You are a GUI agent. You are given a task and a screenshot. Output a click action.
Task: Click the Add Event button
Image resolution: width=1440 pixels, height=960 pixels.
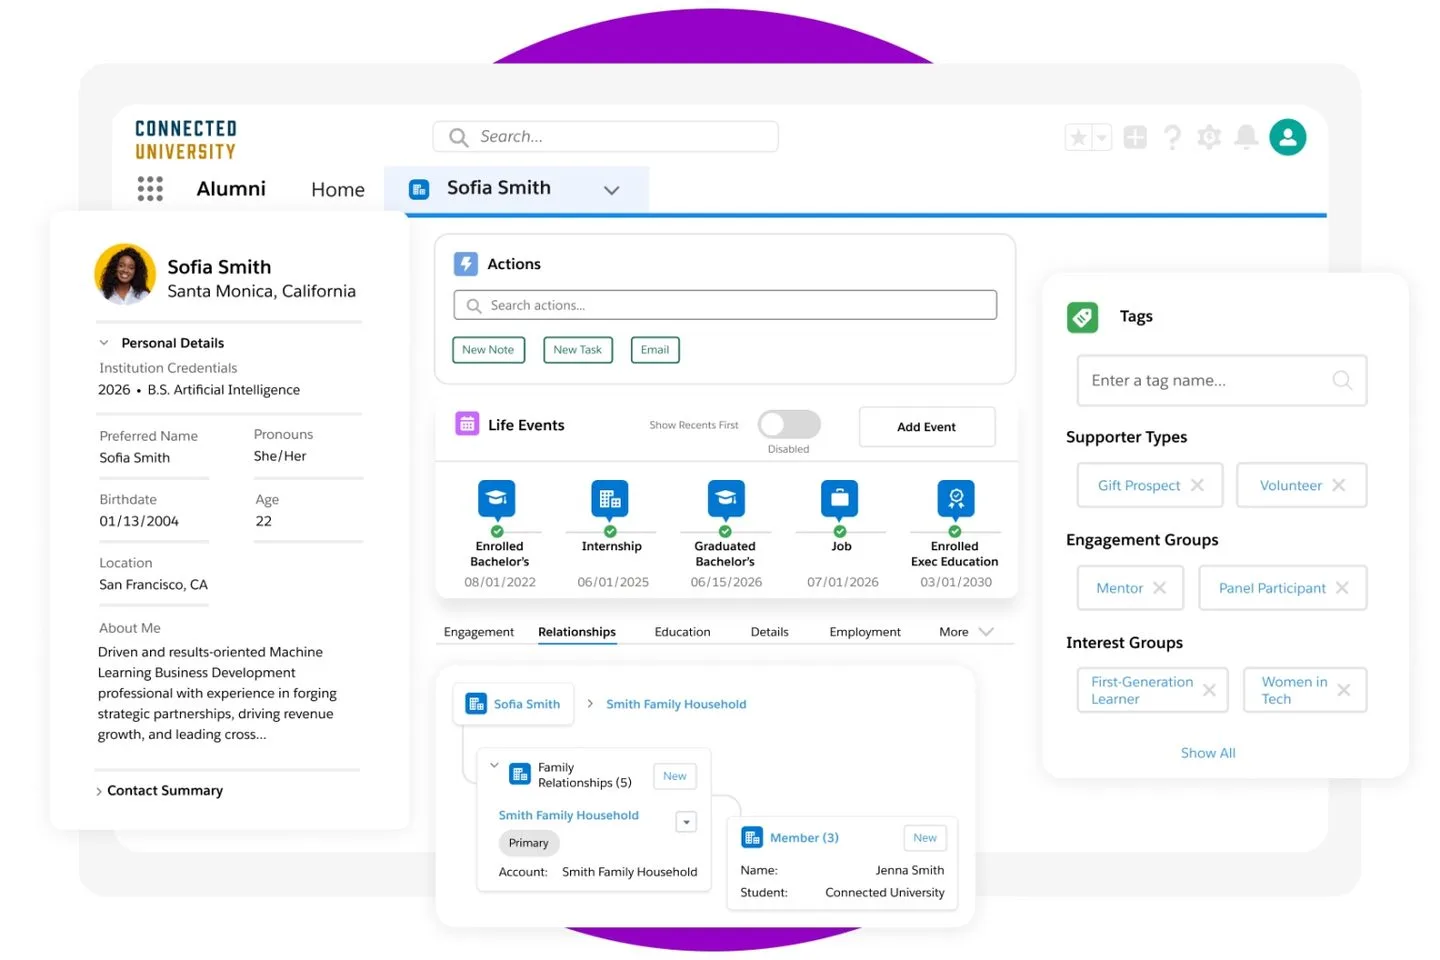tap(927, 427)
